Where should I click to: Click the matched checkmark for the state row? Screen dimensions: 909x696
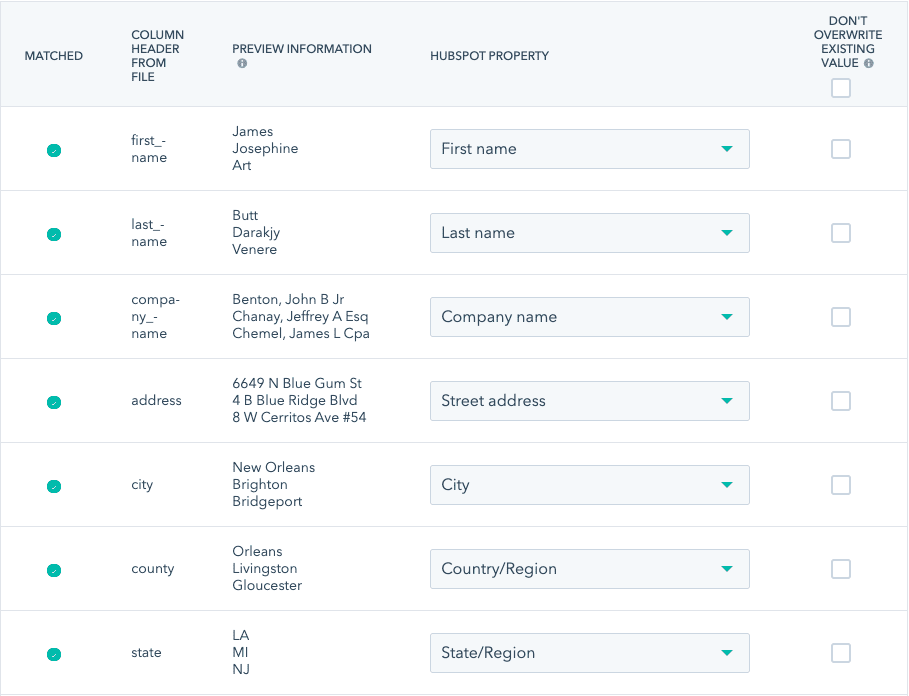[54, 652]
